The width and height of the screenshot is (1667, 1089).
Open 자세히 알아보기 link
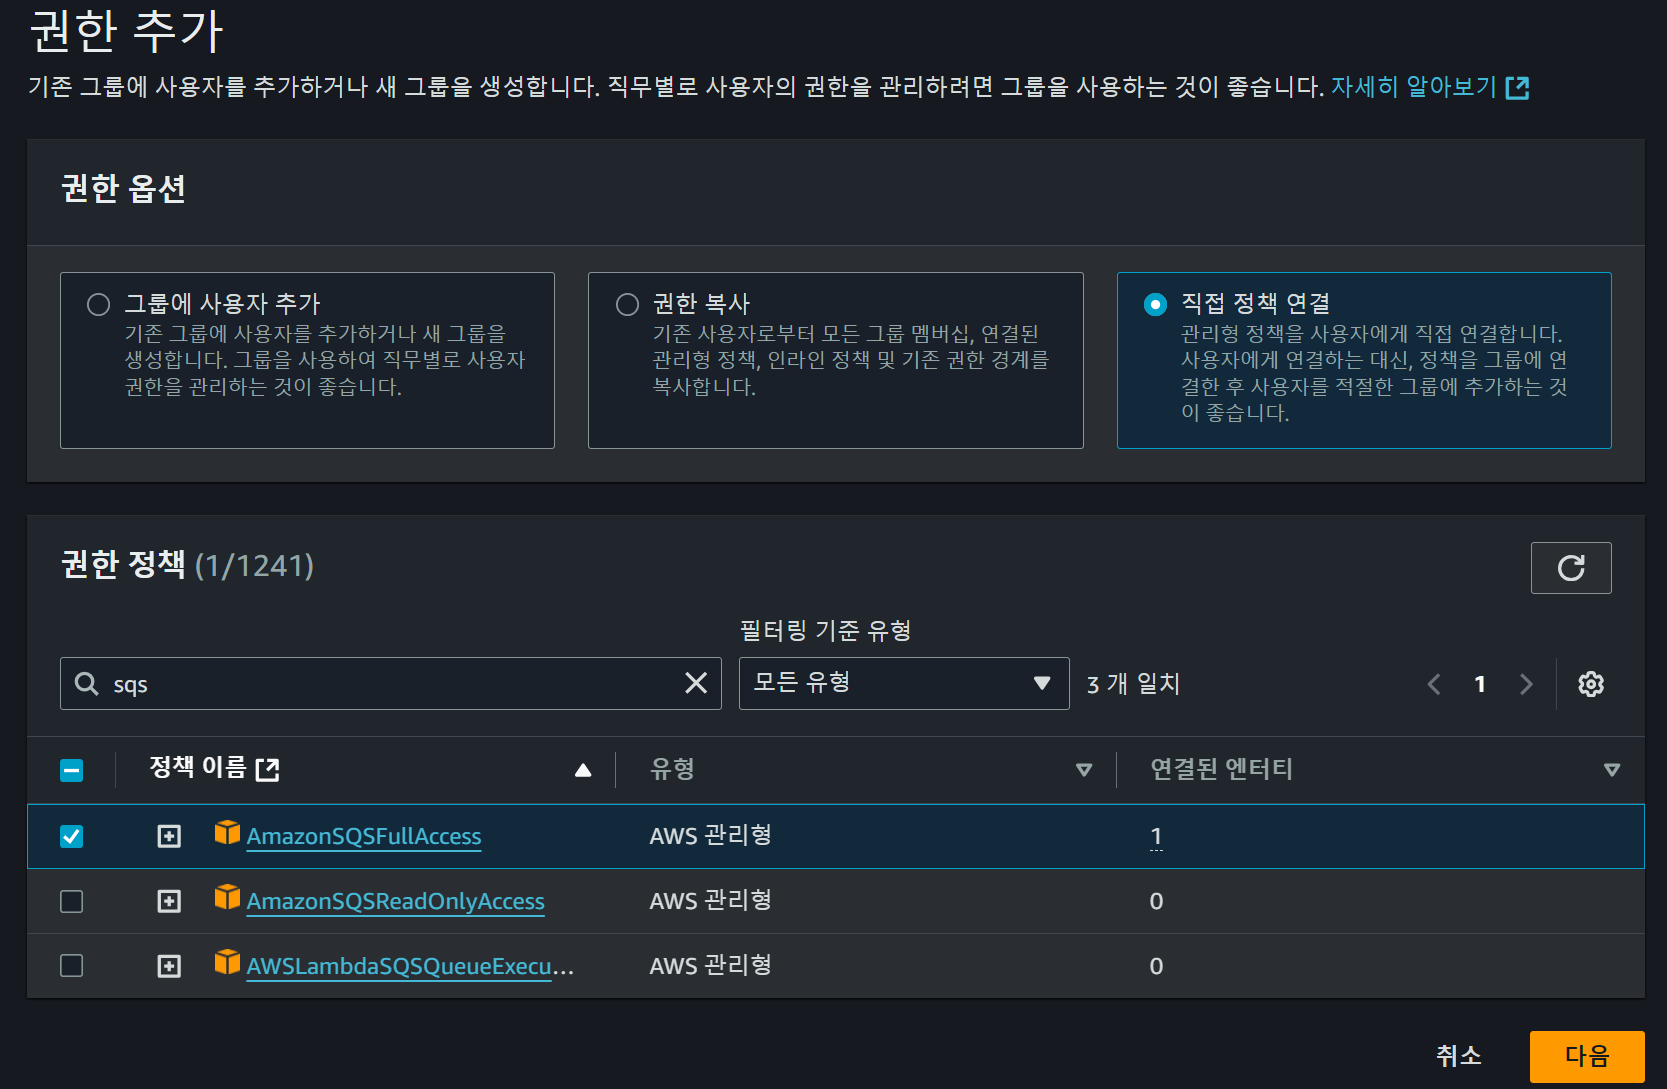click(1413, 87)
